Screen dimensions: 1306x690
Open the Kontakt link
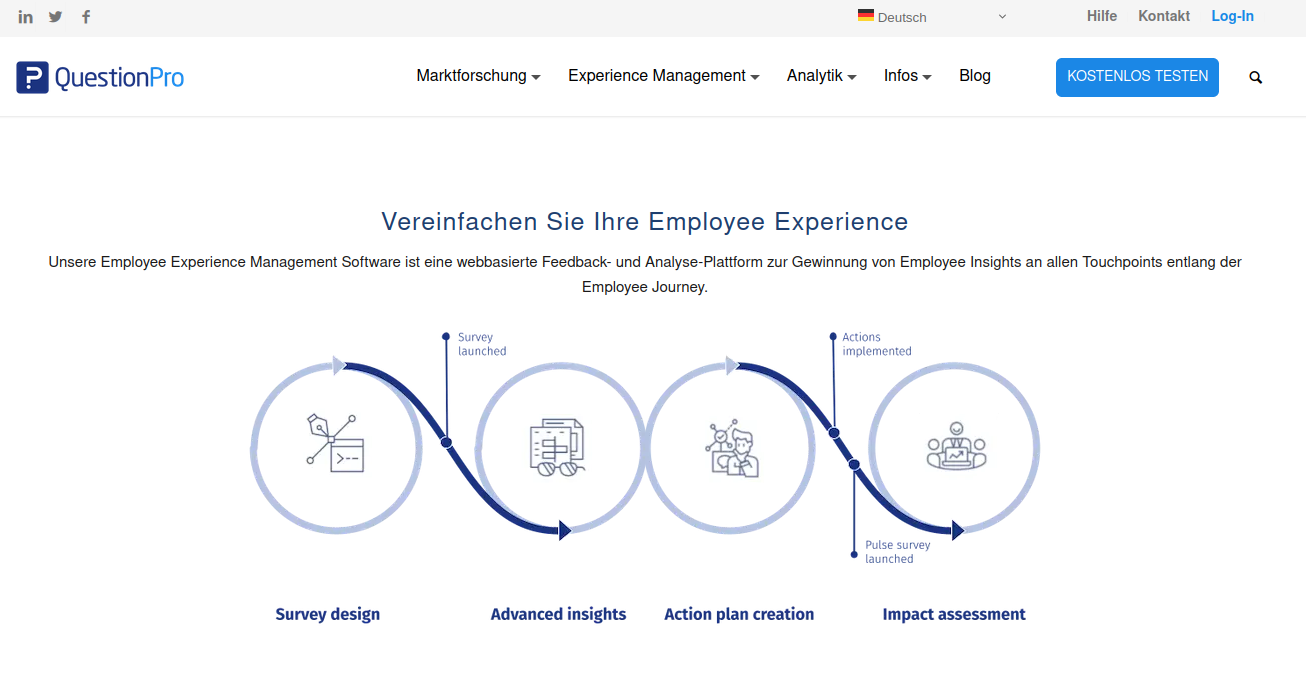point(1164,16)
